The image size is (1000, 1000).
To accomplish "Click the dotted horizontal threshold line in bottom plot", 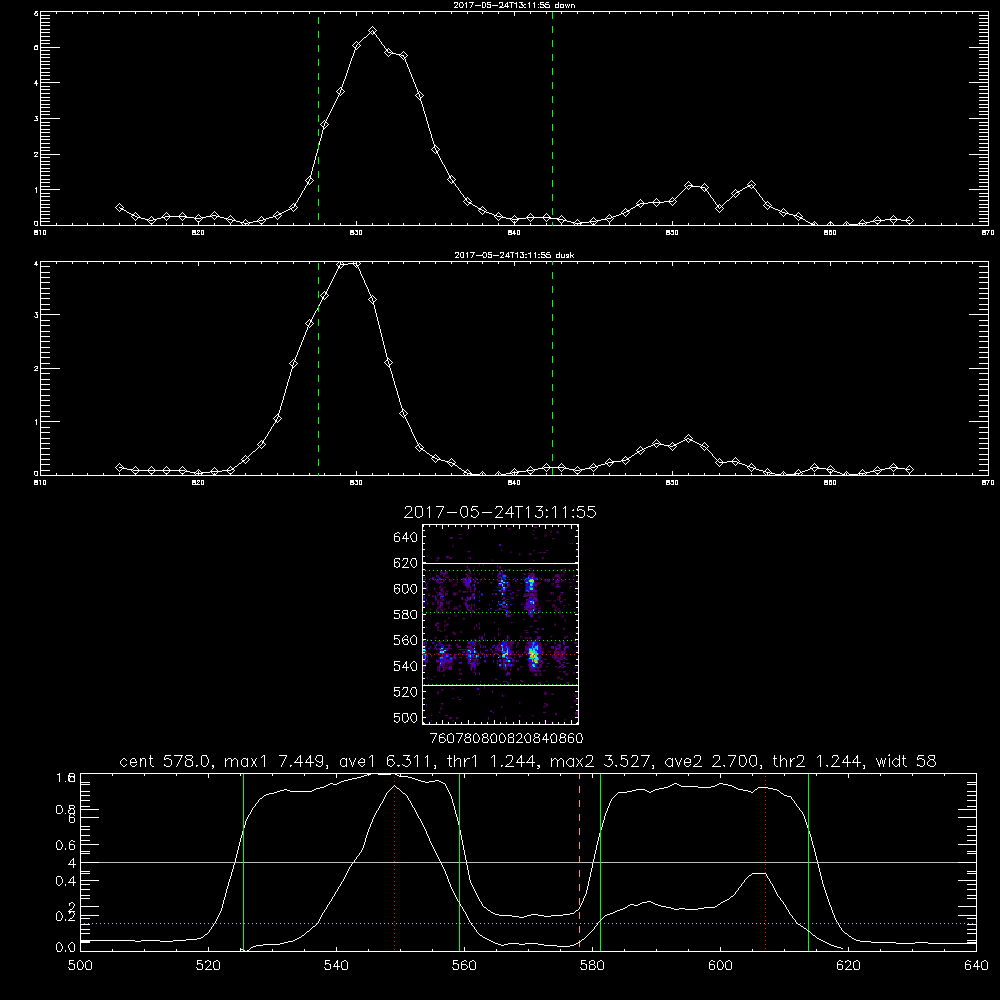I will [x=528, y=923].
